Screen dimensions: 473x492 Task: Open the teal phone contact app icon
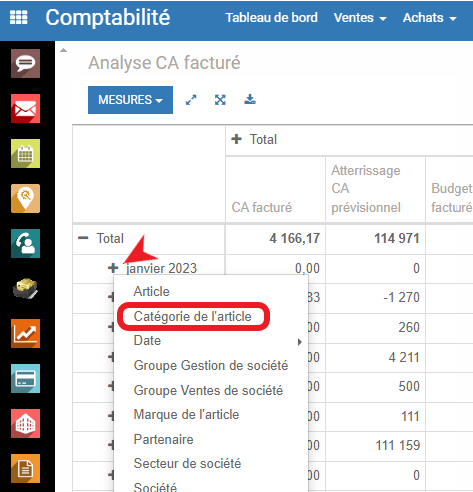point(25,243)
